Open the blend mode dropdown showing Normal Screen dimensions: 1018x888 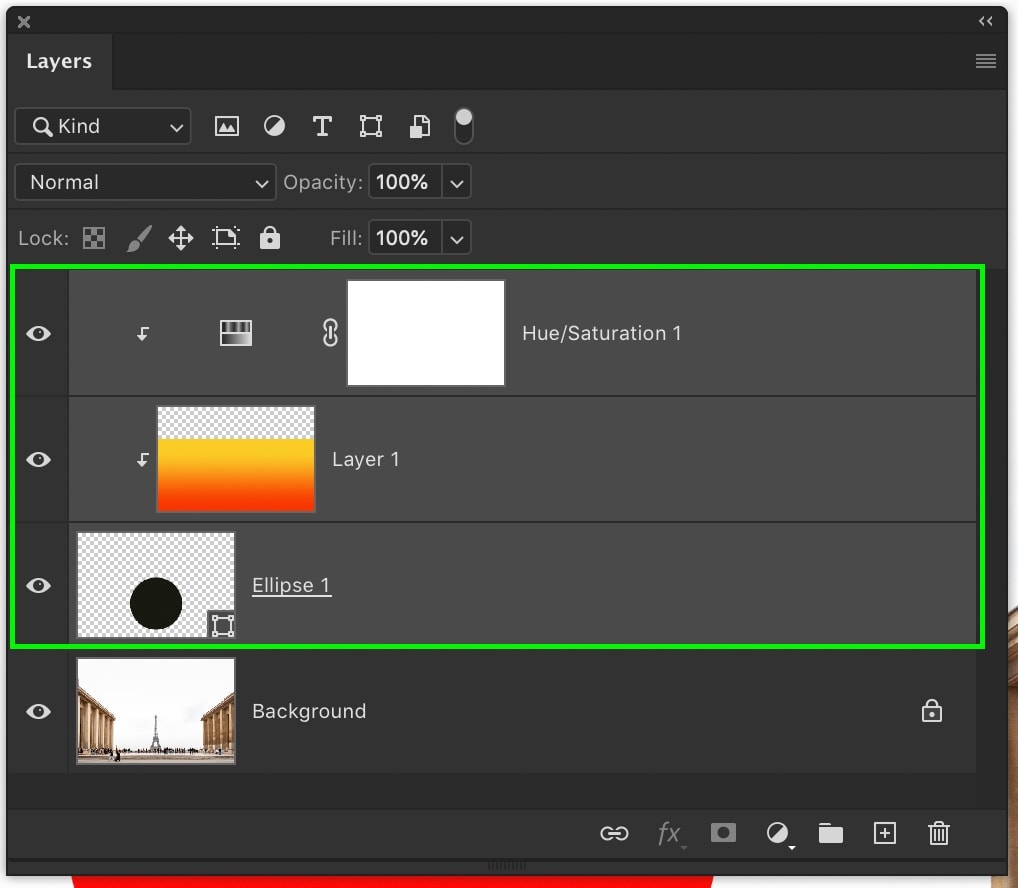pyautogui.click(x=144, y=182)
